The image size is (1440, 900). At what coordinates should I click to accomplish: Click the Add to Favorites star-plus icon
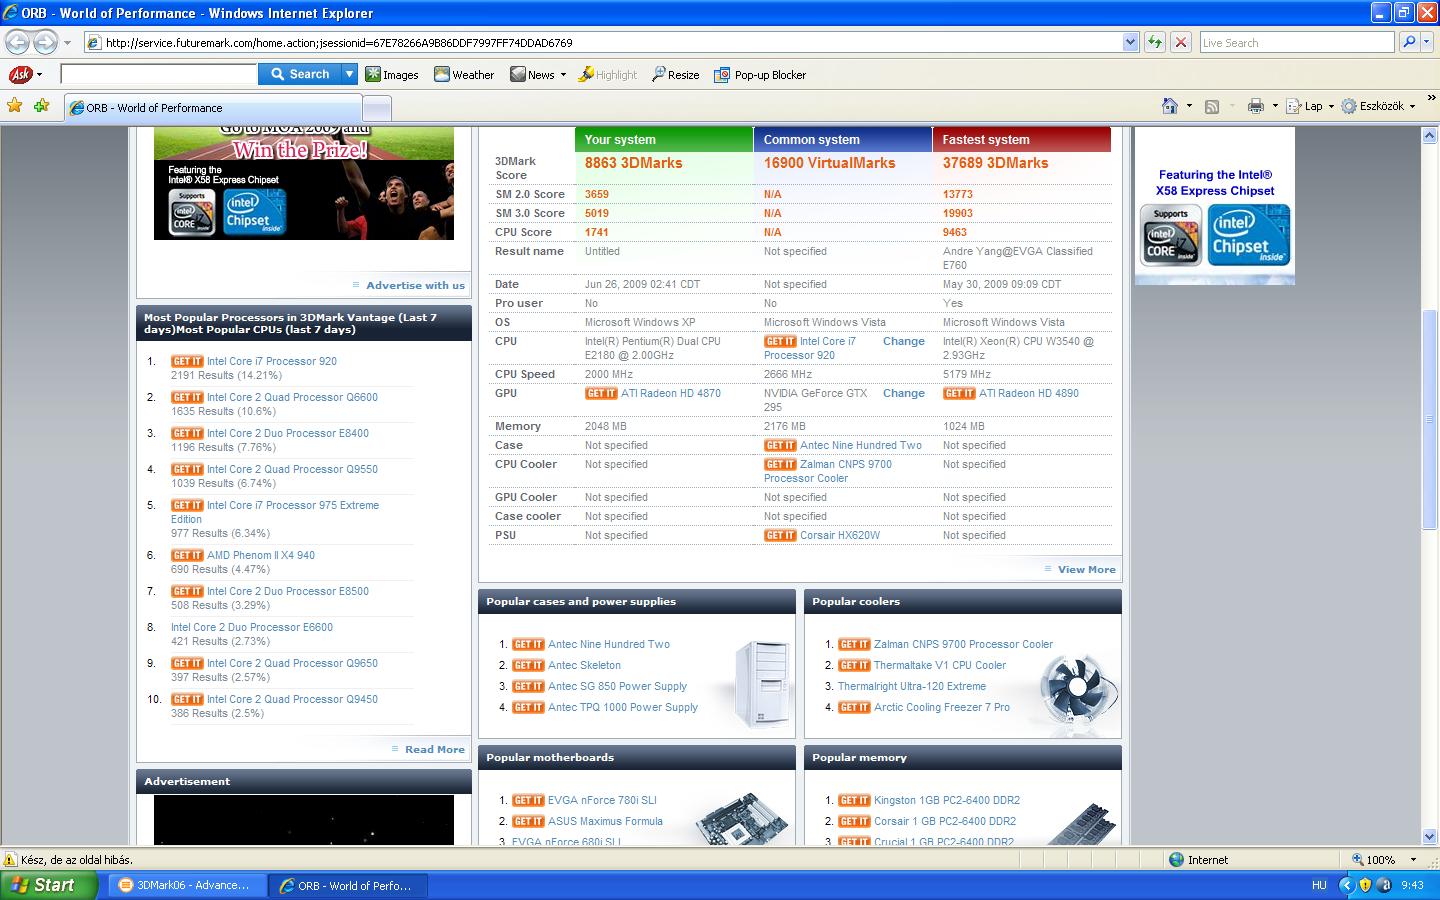41,106
